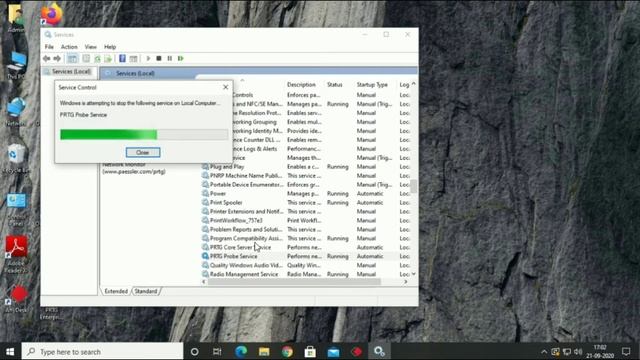
Task: Open Firefox desktop shortcut
Action: click(52, 14)
